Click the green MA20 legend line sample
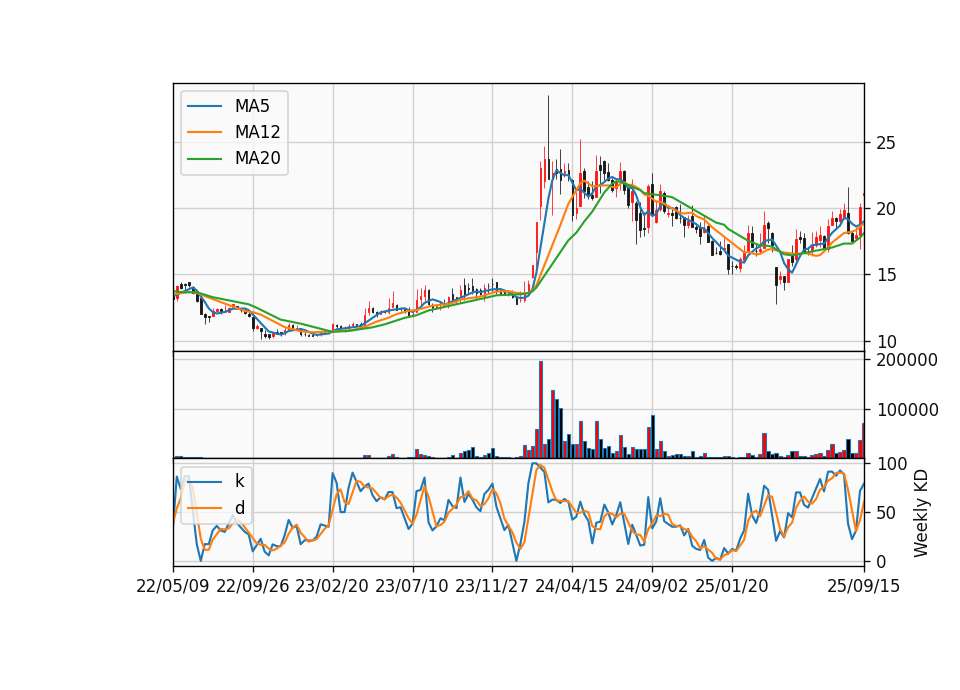960x690 pixels. tap(204, 159)
